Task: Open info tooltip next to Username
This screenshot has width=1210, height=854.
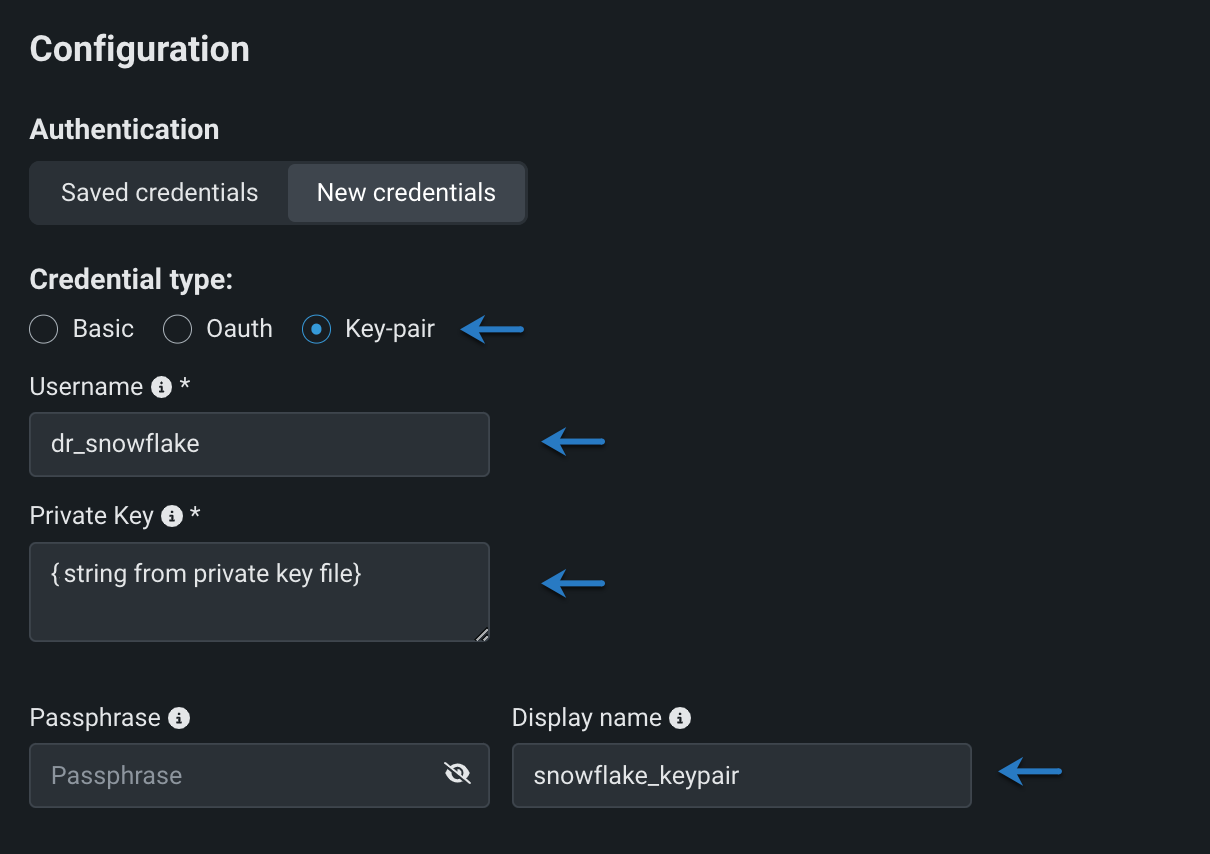Action: (x=161, y=388)
